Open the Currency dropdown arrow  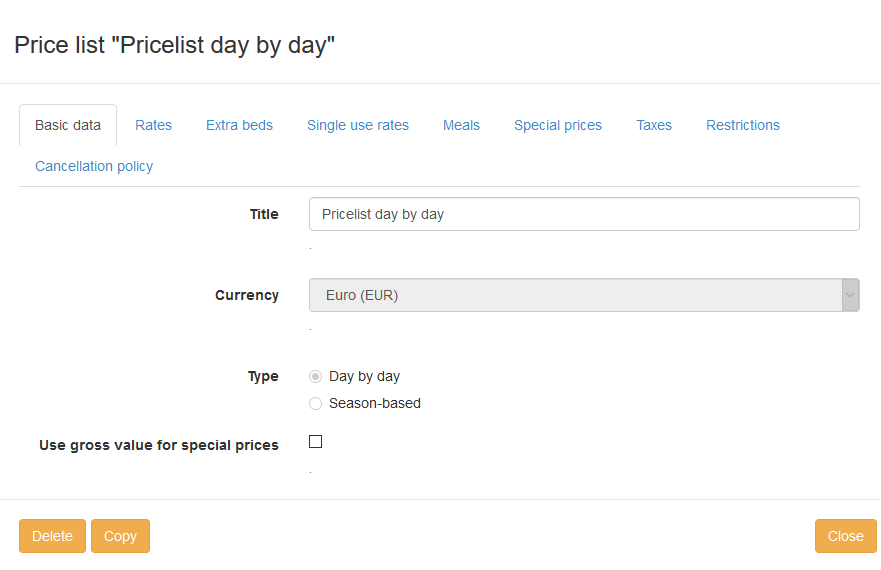[850, 295]
